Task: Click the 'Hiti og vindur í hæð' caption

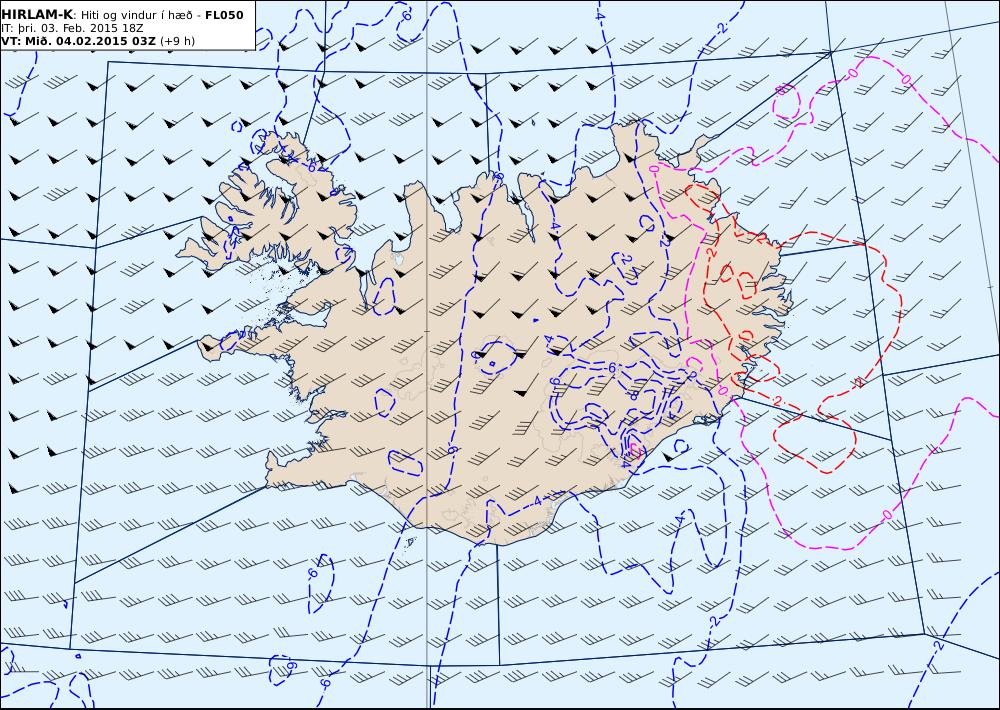Action: tap(136, 15)
